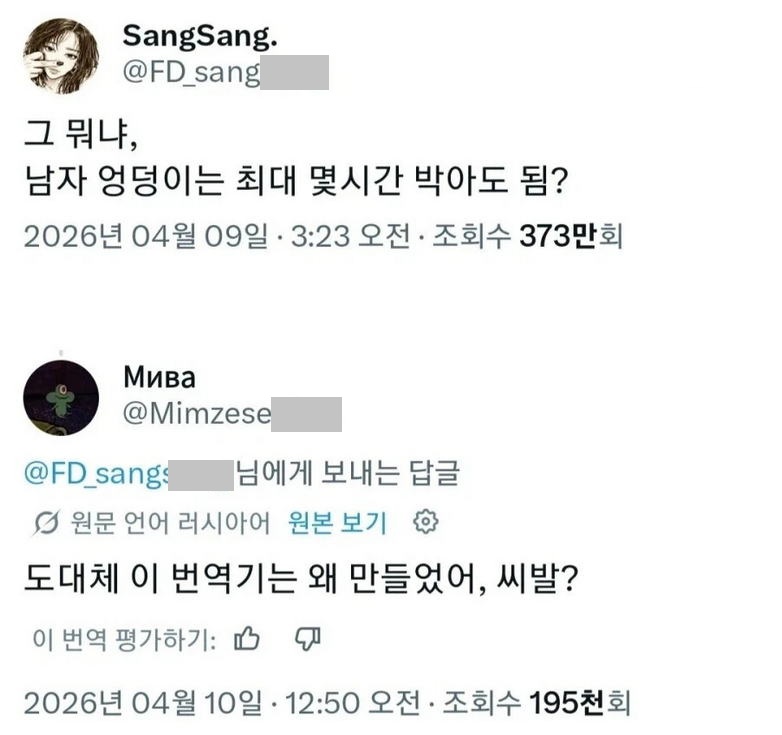
Task: Click the crossed-circle translation icon
Action: pyautogui.click(x=44, y=523)
